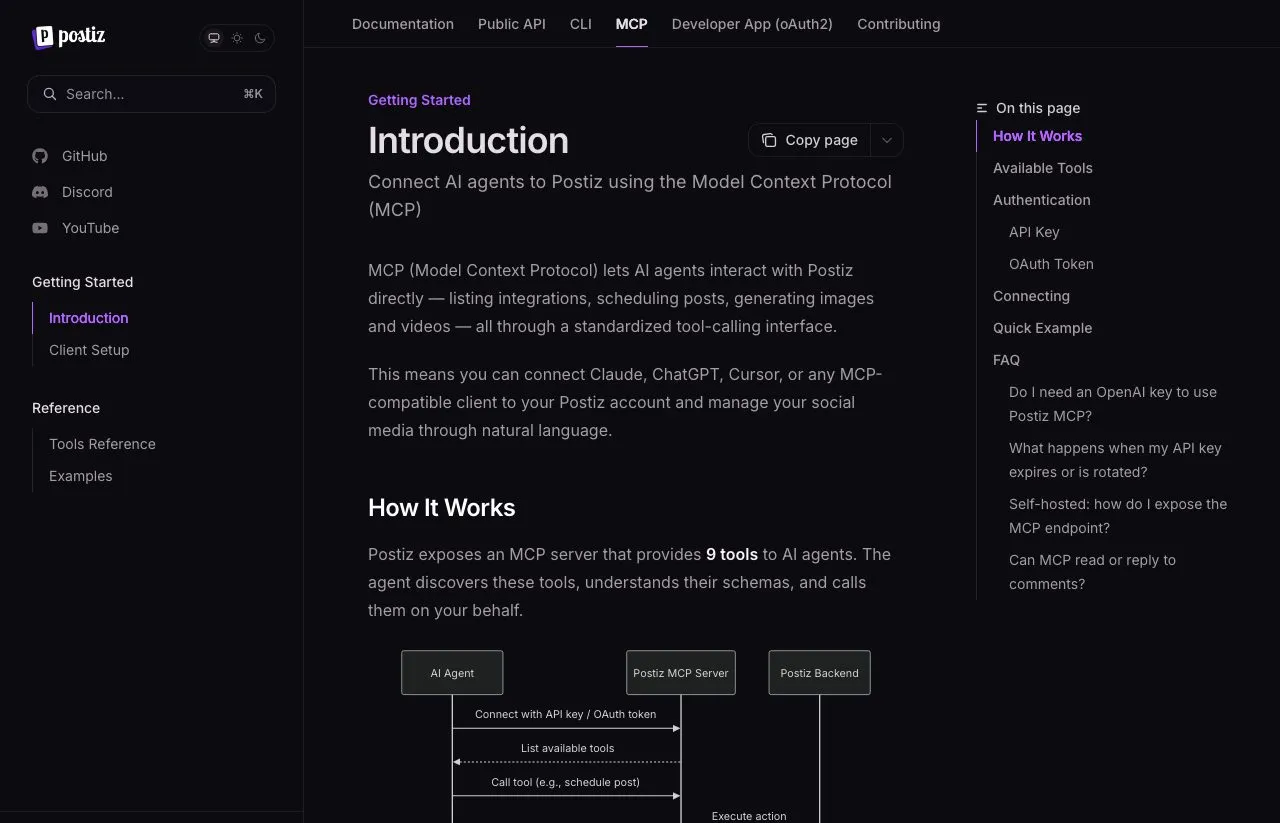The width and height of the screenshot is (1280, 823).
Task: Open the Developer App (oAuth2) tab
Action: (x=752, y=24)
